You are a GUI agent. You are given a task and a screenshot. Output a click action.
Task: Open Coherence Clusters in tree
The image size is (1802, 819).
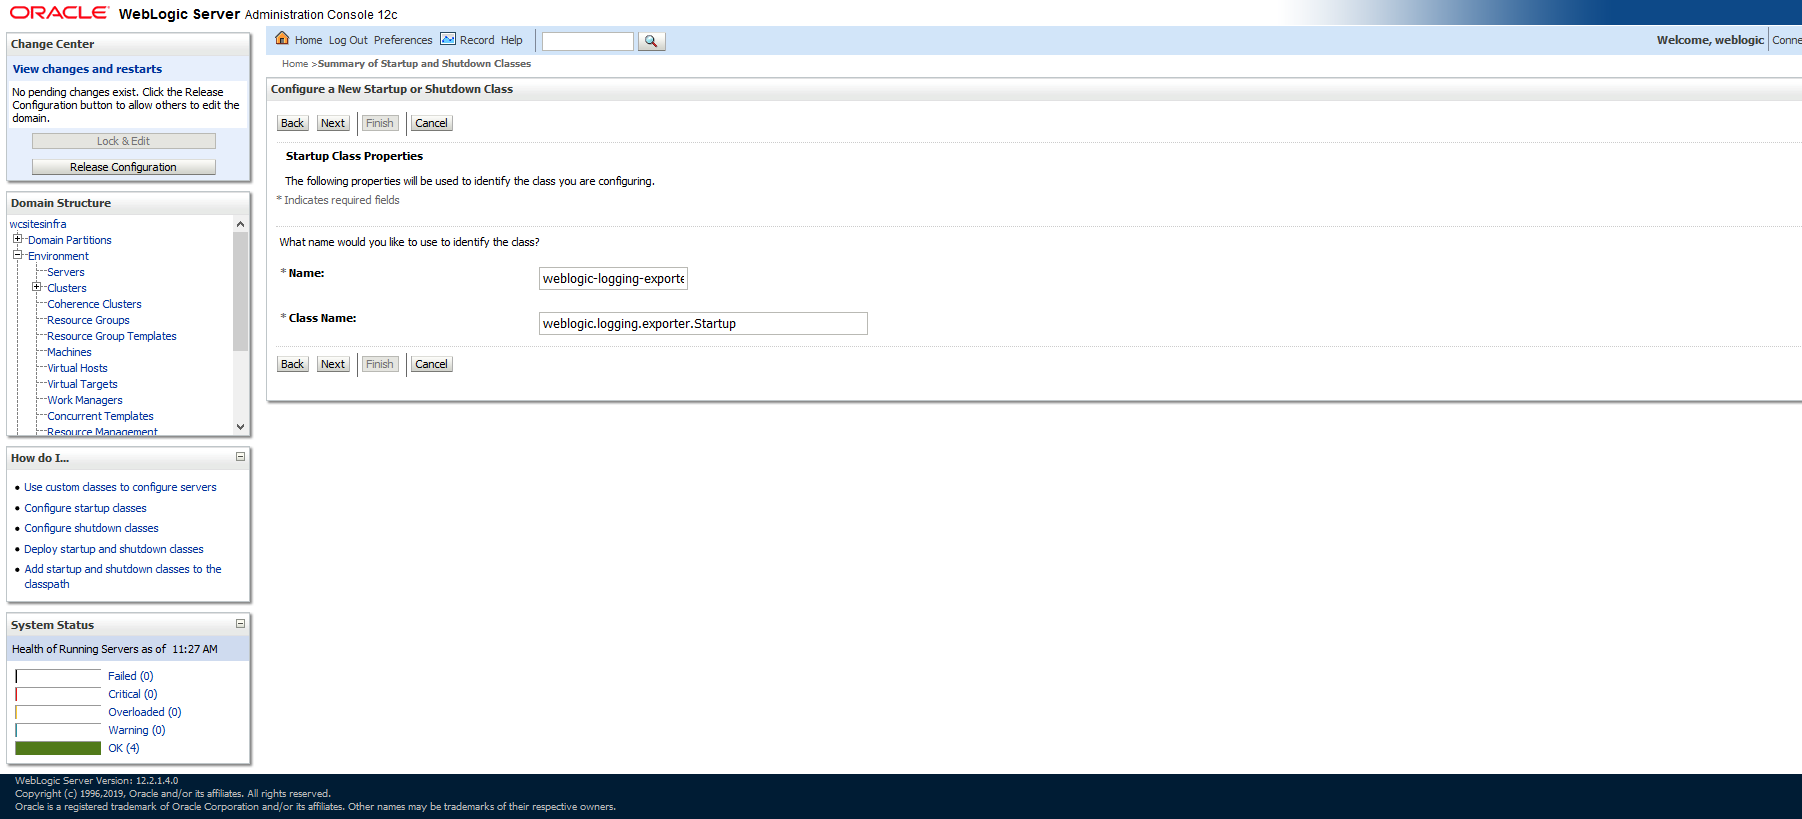(94, 304)
